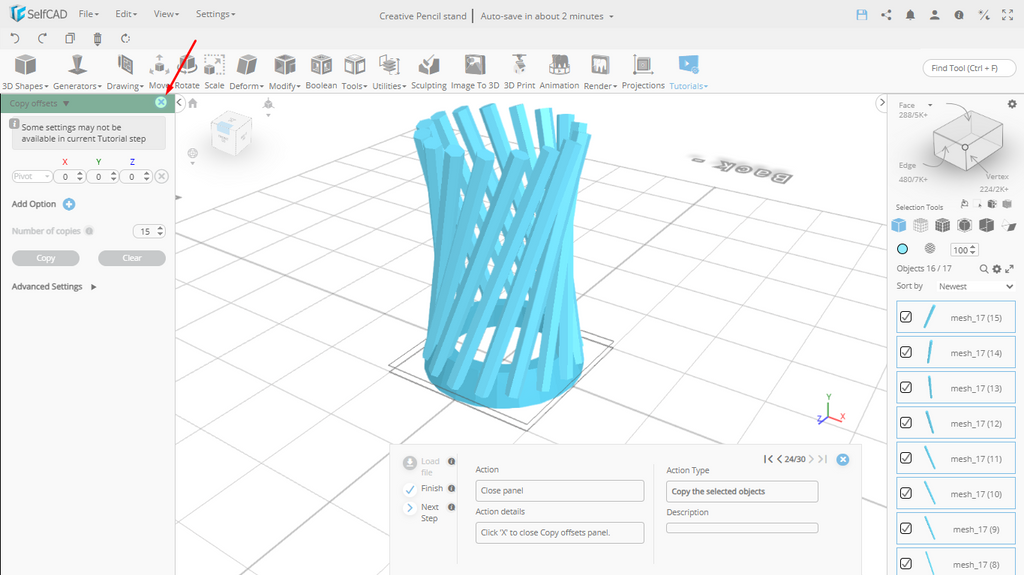Open the Auto-save options dropdown arrow

(611, 16)
